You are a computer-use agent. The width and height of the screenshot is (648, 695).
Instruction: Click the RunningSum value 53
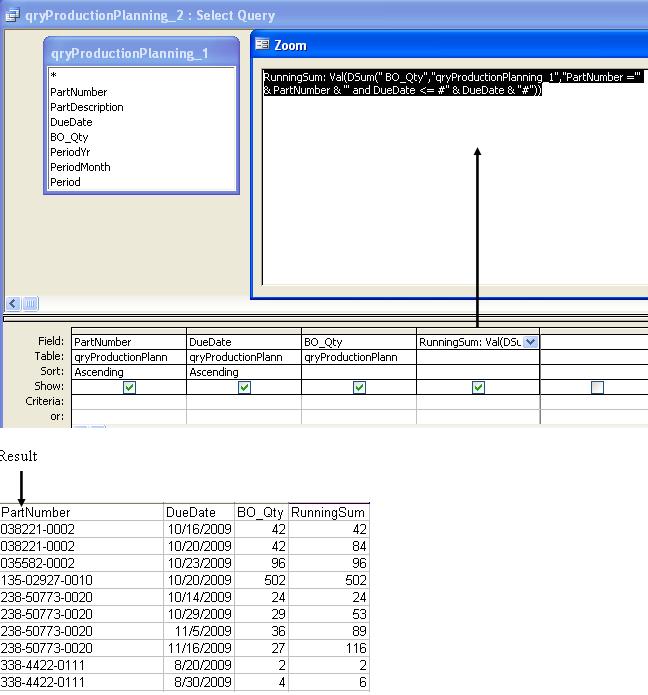pyautogui.click(x=328, y=614)
